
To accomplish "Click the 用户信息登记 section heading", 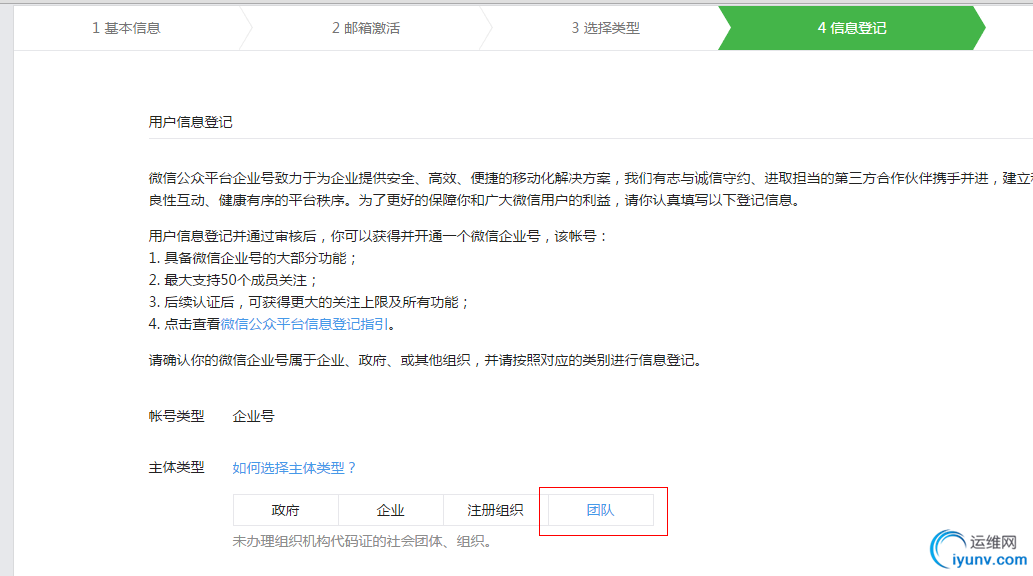I will tap(190, 122).
